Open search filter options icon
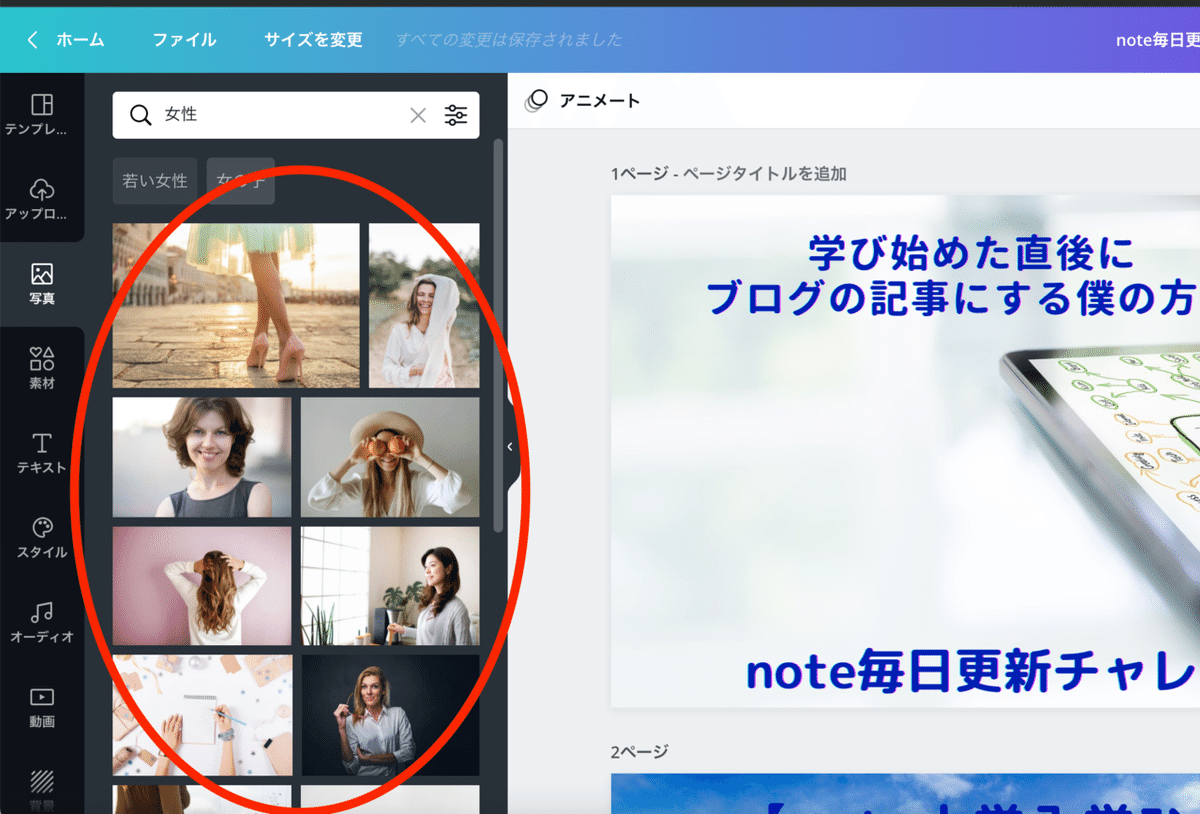 coord(456,115)
